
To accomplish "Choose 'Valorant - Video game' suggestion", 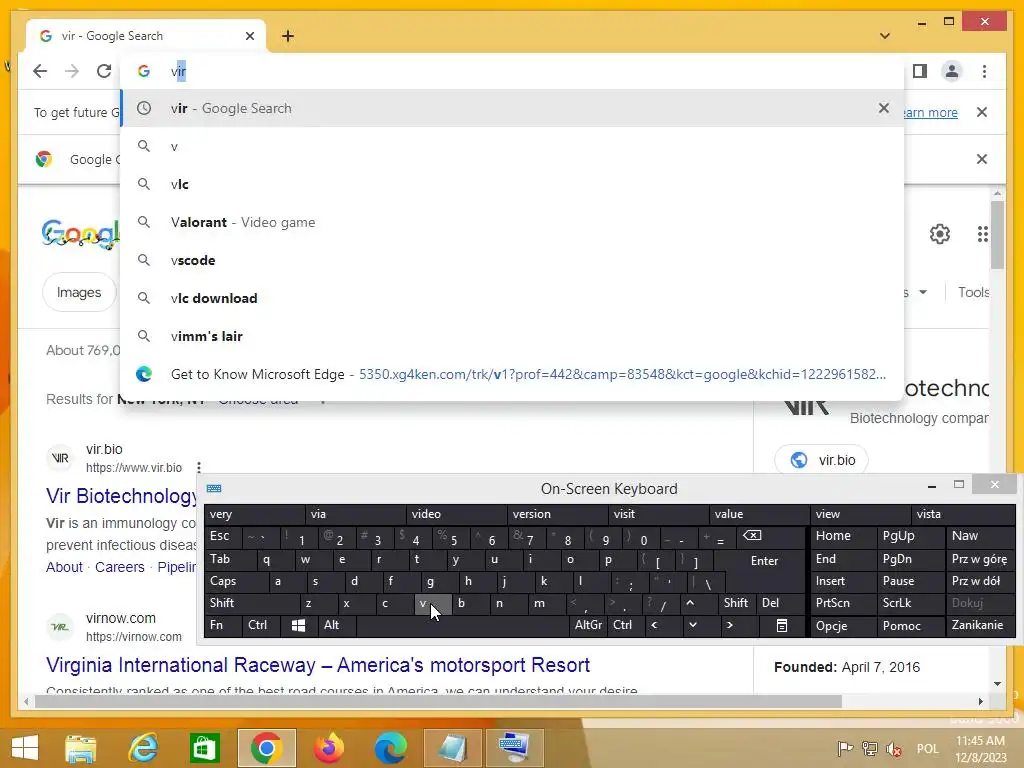I will pos(512,222).
